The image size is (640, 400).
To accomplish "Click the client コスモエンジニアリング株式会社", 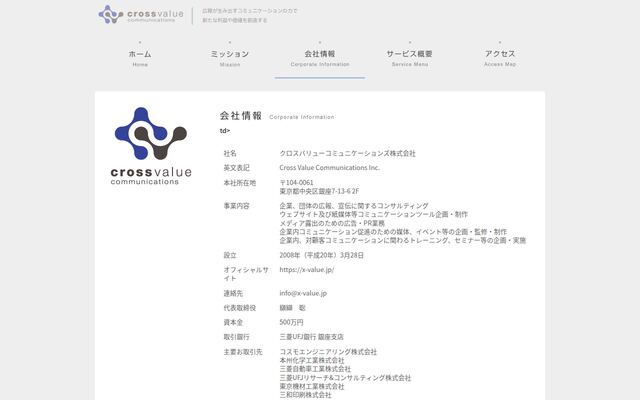I will click(328, 352).
